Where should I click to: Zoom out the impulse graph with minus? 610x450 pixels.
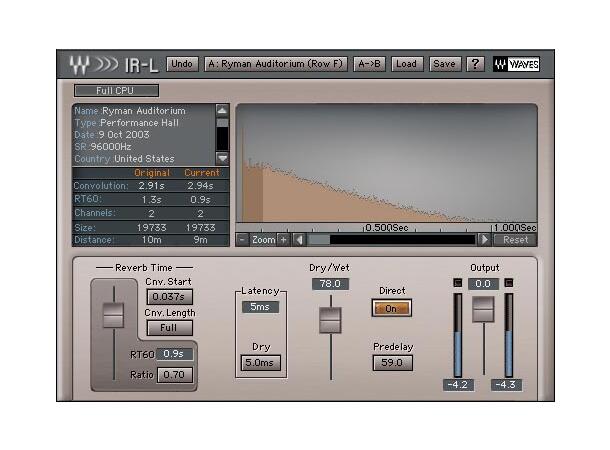coord(242,240)
